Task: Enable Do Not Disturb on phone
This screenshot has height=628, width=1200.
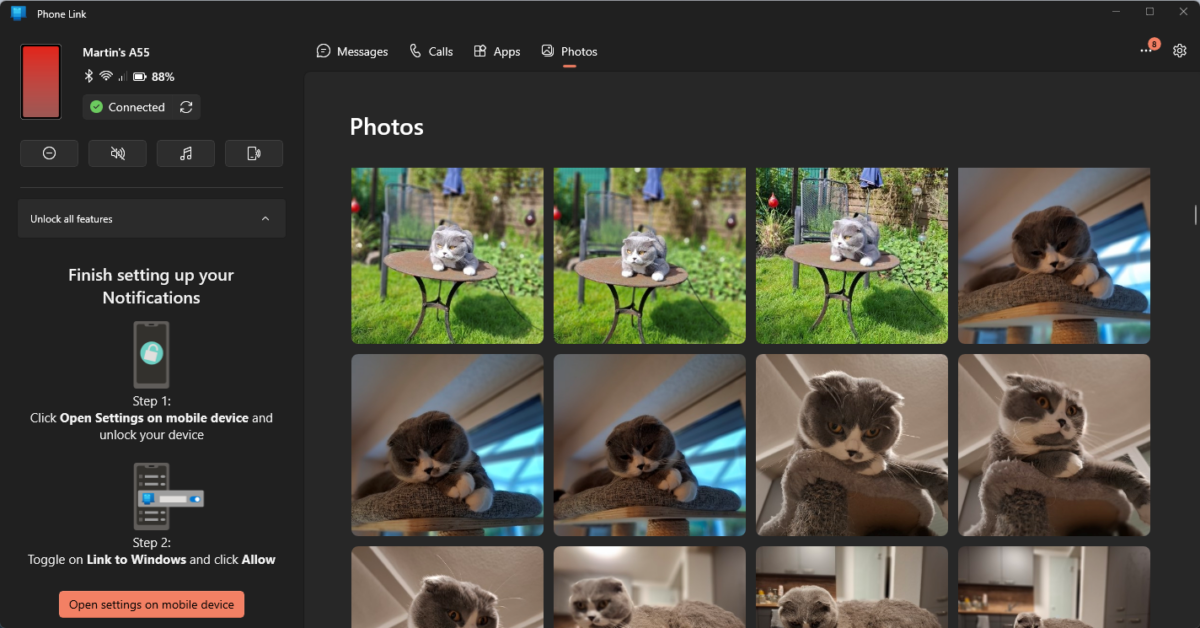Action: [x=49, y=153]
